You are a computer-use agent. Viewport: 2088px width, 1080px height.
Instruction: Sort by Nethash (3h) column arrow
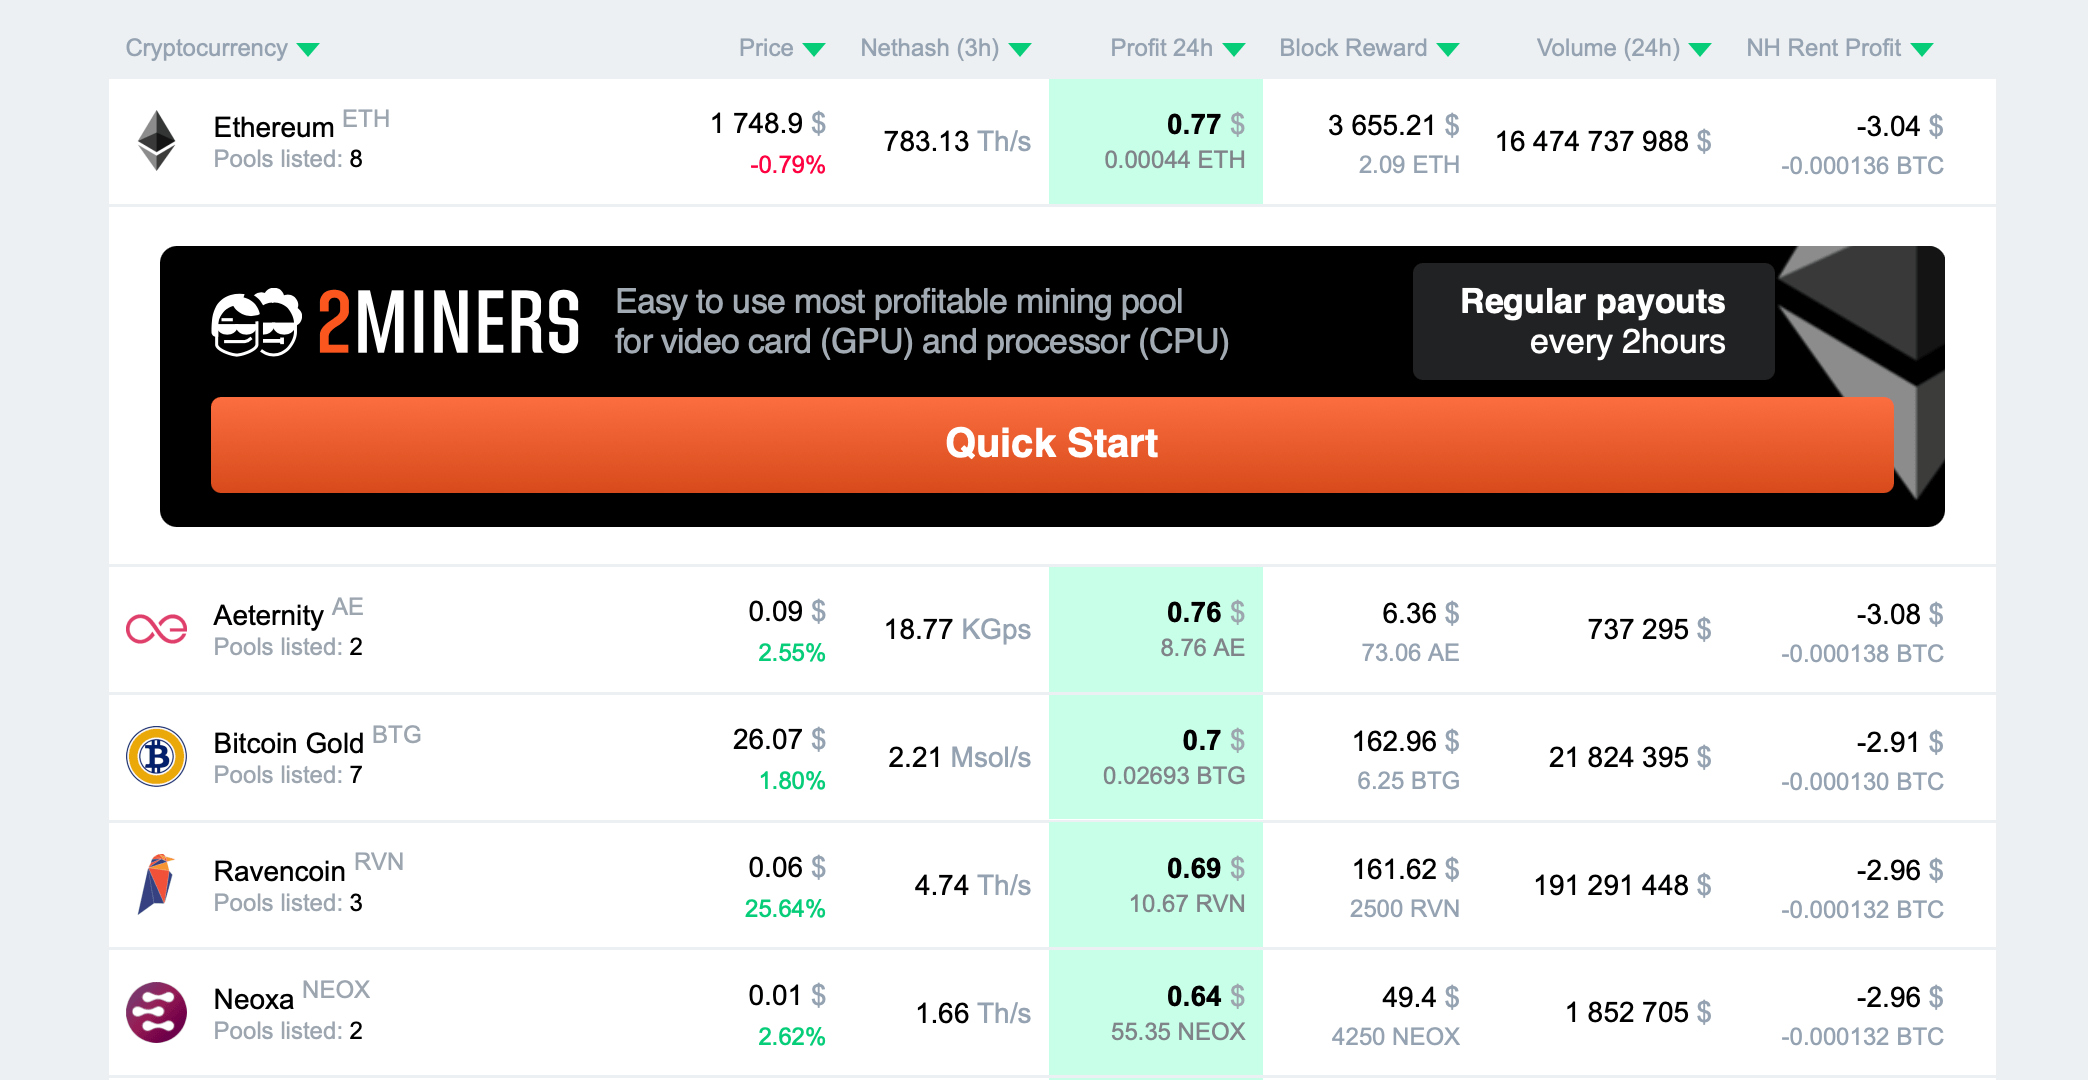tap(1020, 50)
